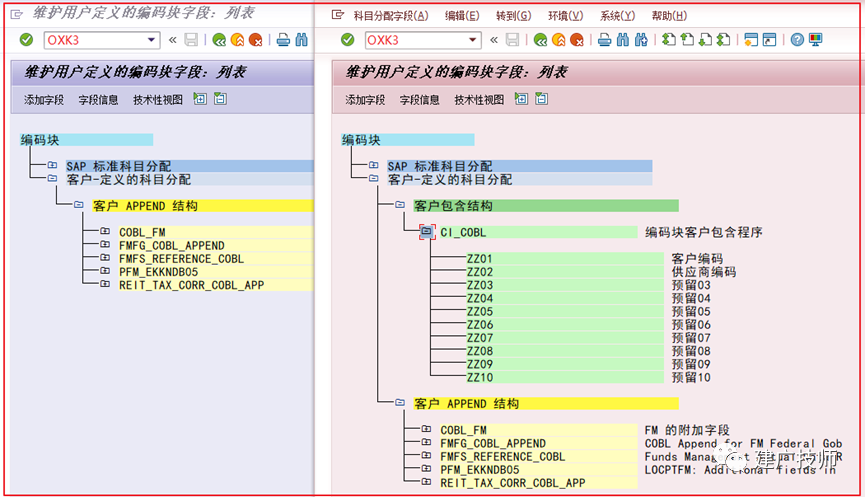The width and height of the screenshot is (865, 497).
Task: Open the 编辑(E) menu
Action: (x=462, y=16)
